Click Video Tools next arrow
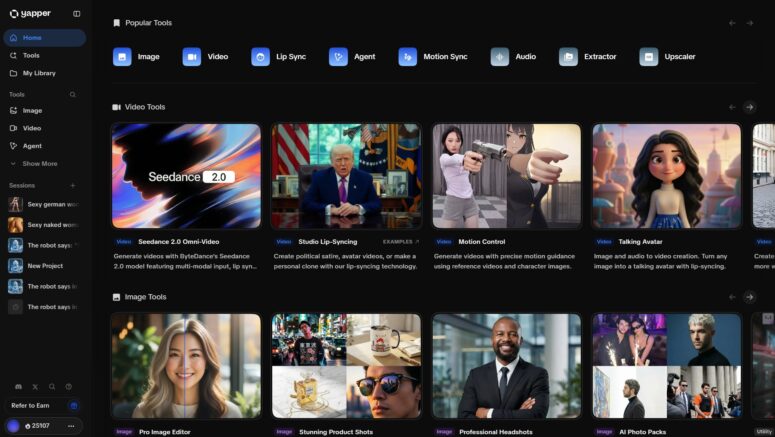The image size is (775, 437). pyautogui.click(x=750, y=107)
